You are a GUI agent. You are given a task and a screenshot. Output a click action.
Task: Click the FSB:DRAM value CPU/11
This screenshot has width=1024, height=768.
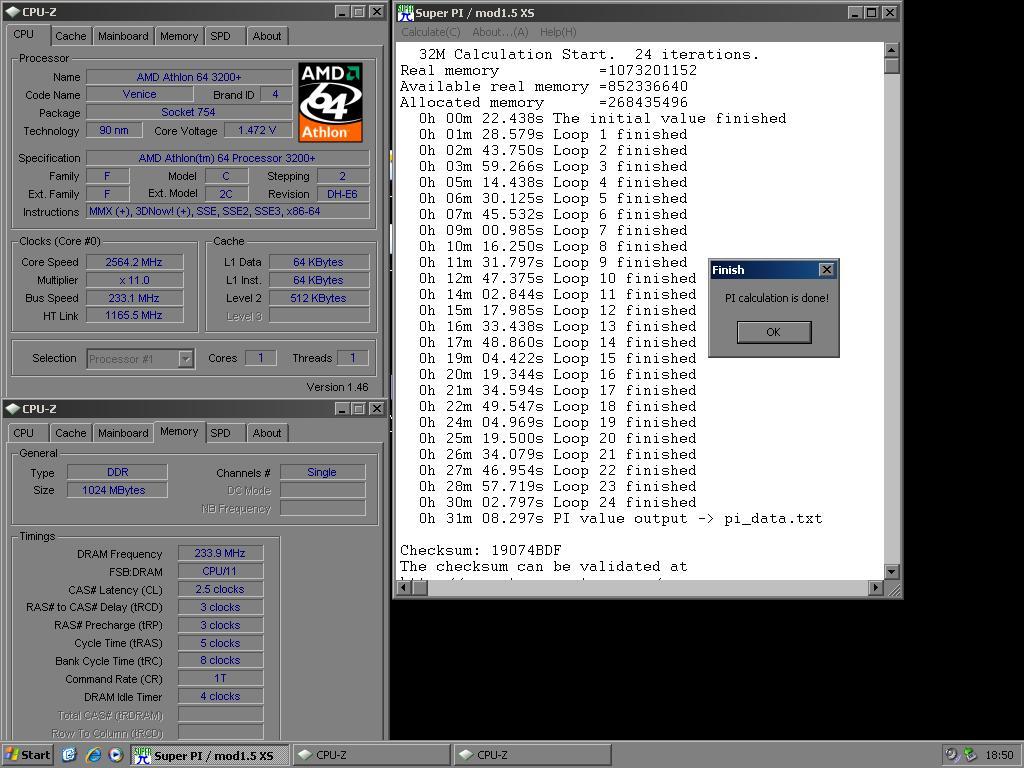tap(220, 571)
